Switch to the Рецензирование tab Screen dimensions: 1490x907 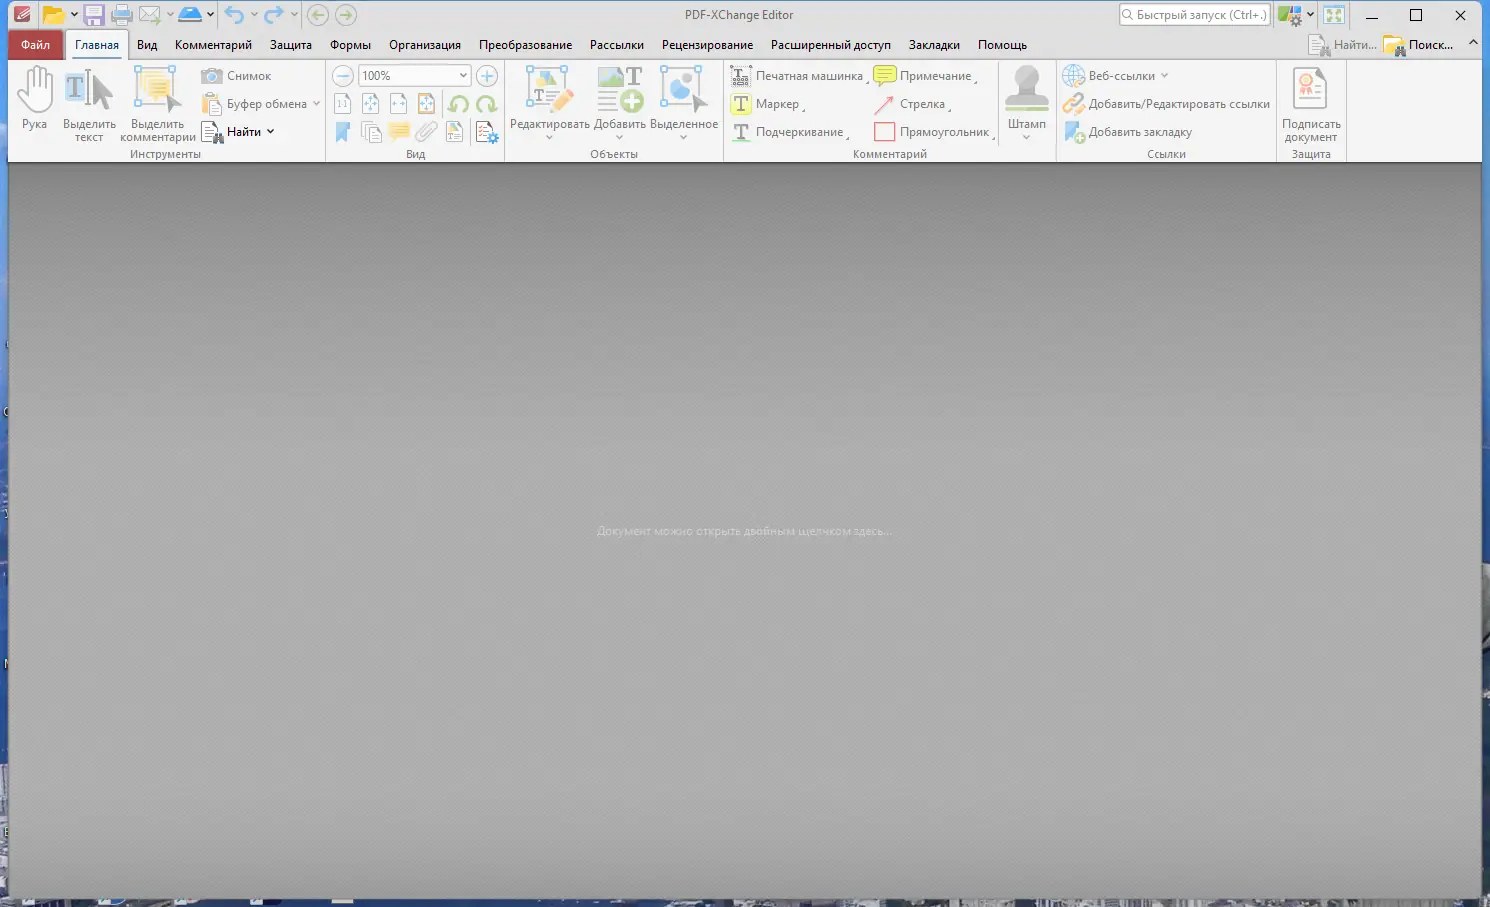(x=707, y=45)
